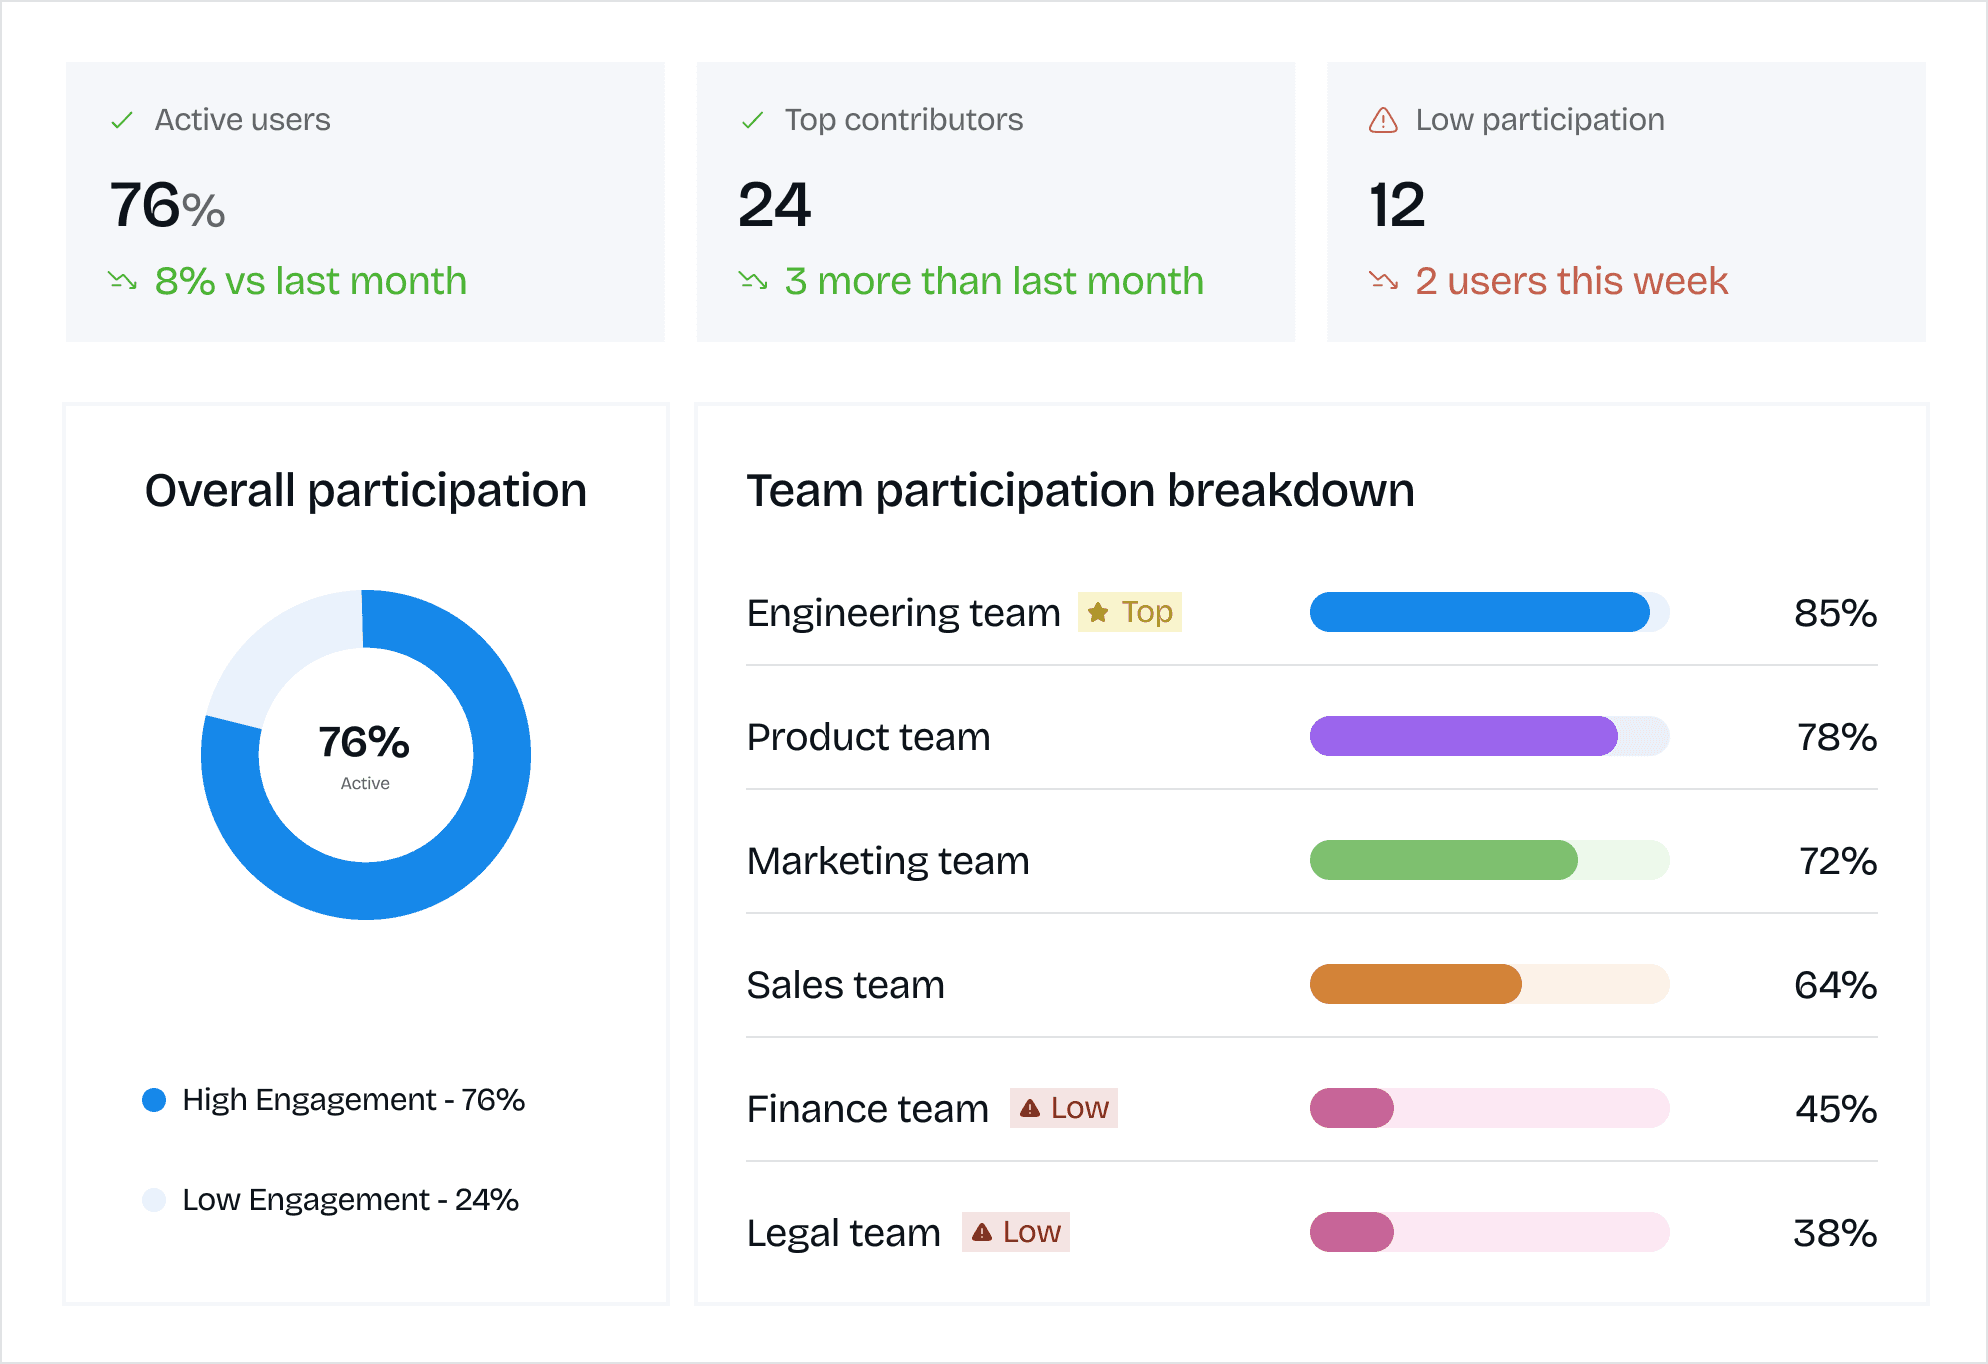Click the warning triangle beside Low participation

[x=1383, y=121]
